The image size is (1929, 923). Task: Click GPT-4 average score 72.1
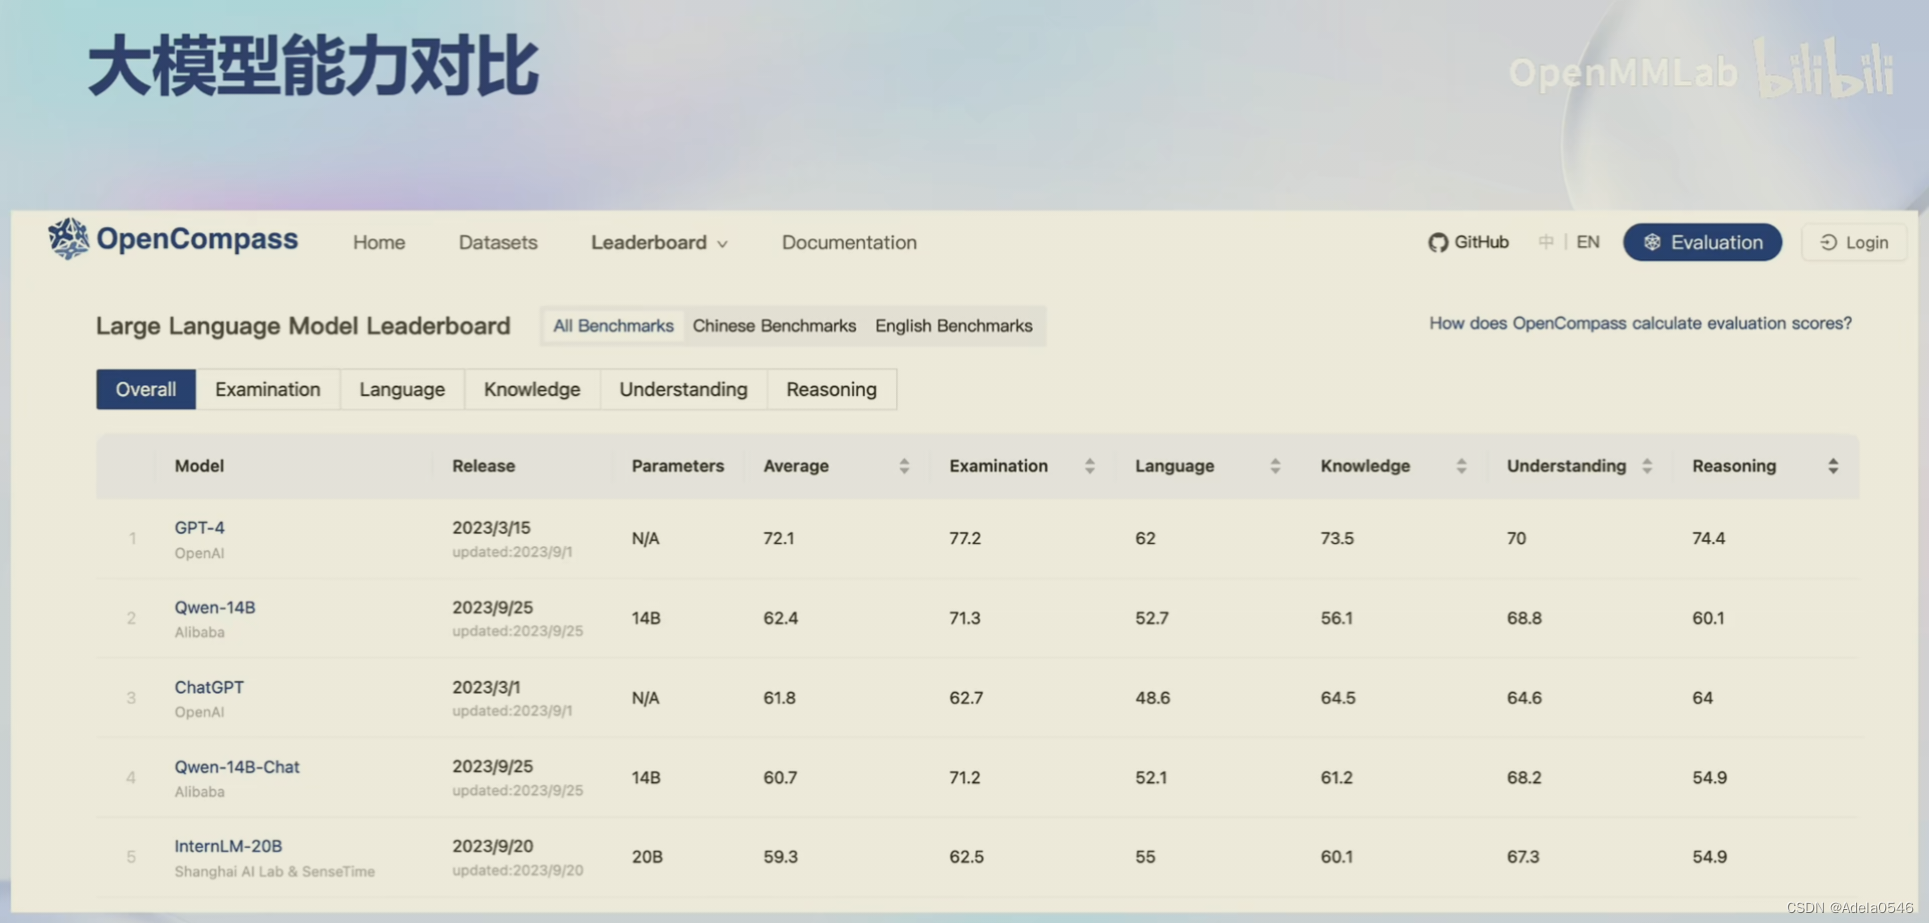pyautogui.click(x=778, y=538)
